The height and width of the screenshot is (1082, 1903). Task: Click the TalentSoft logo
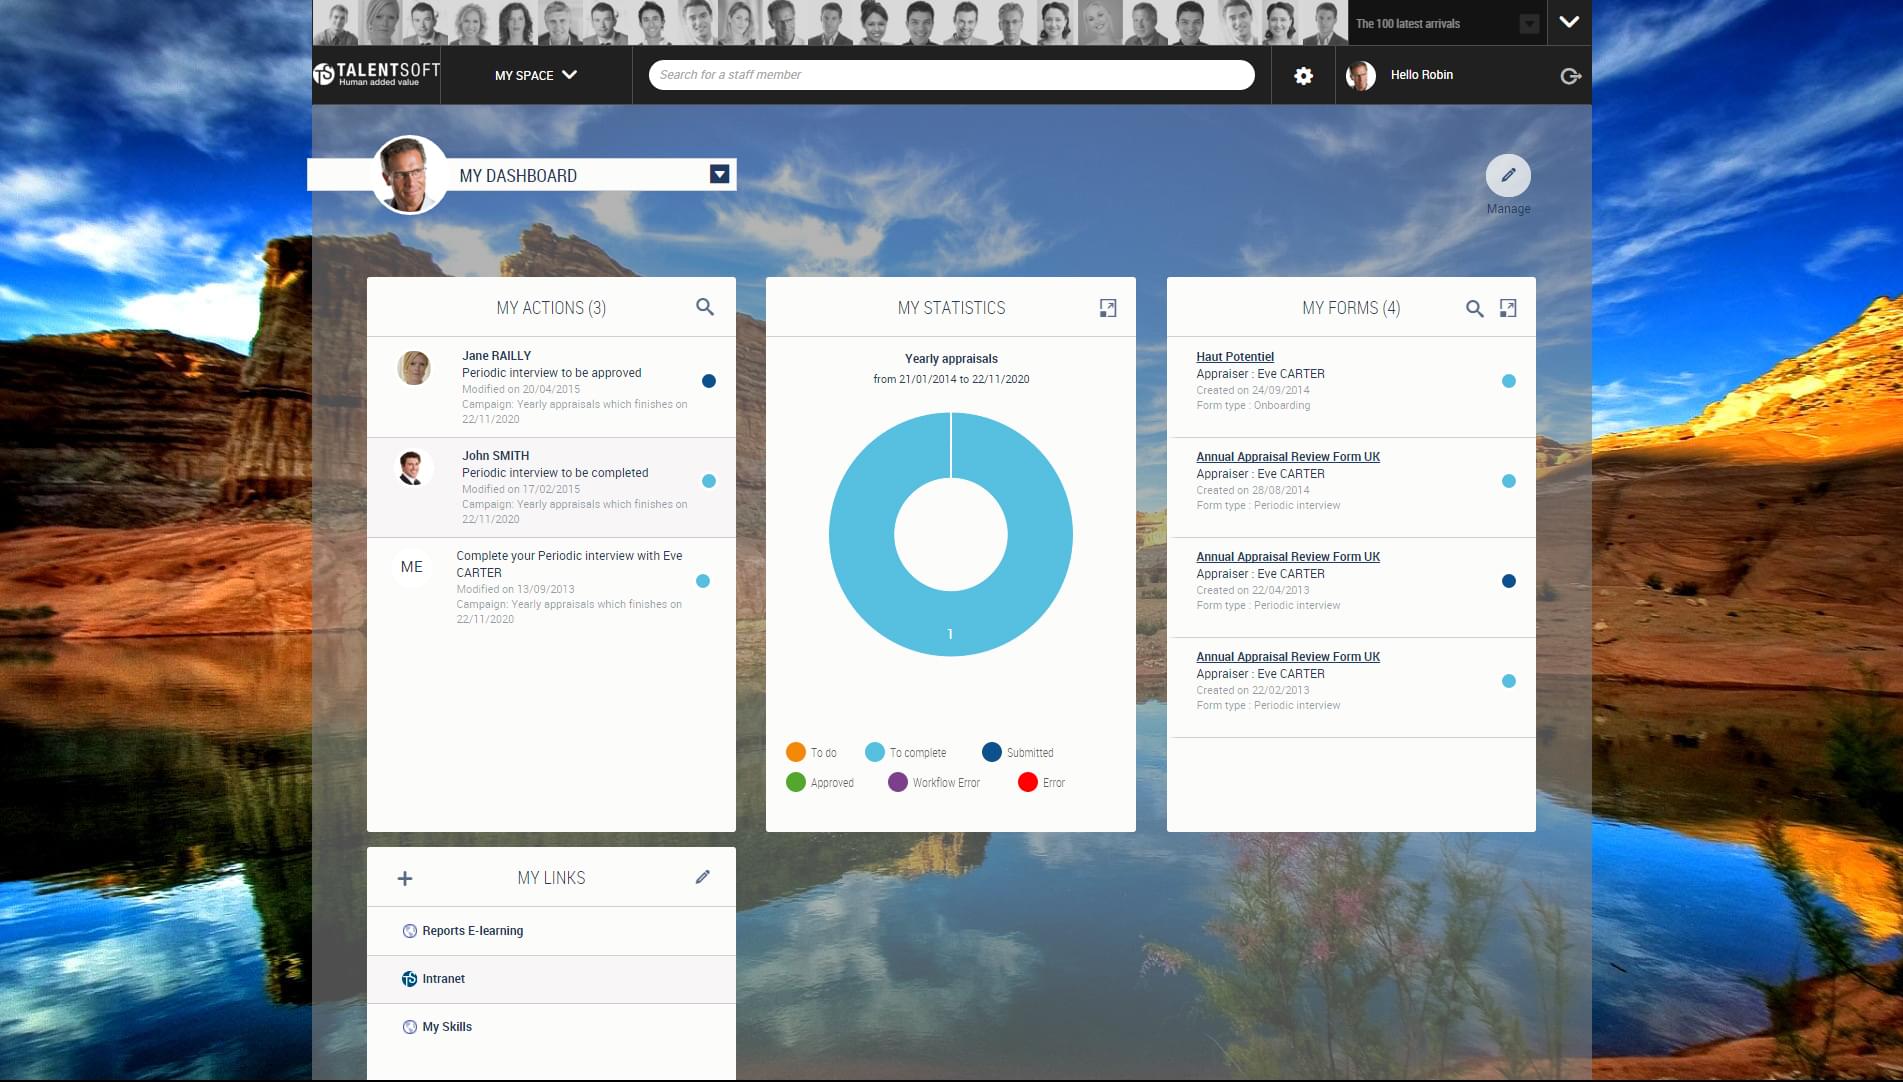(x=376, y=73)
